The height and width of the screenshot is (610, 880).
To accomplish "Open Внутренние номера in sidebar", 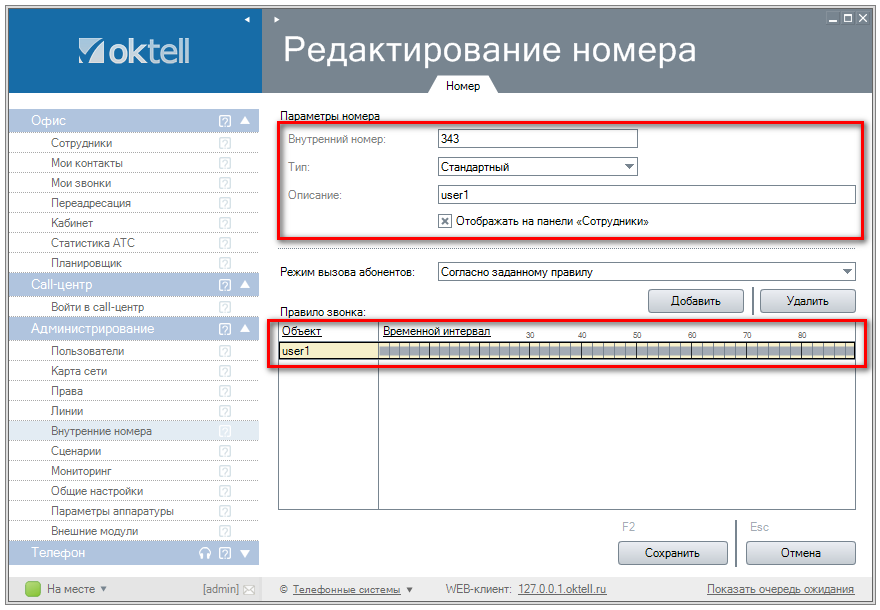I will 101,431.
